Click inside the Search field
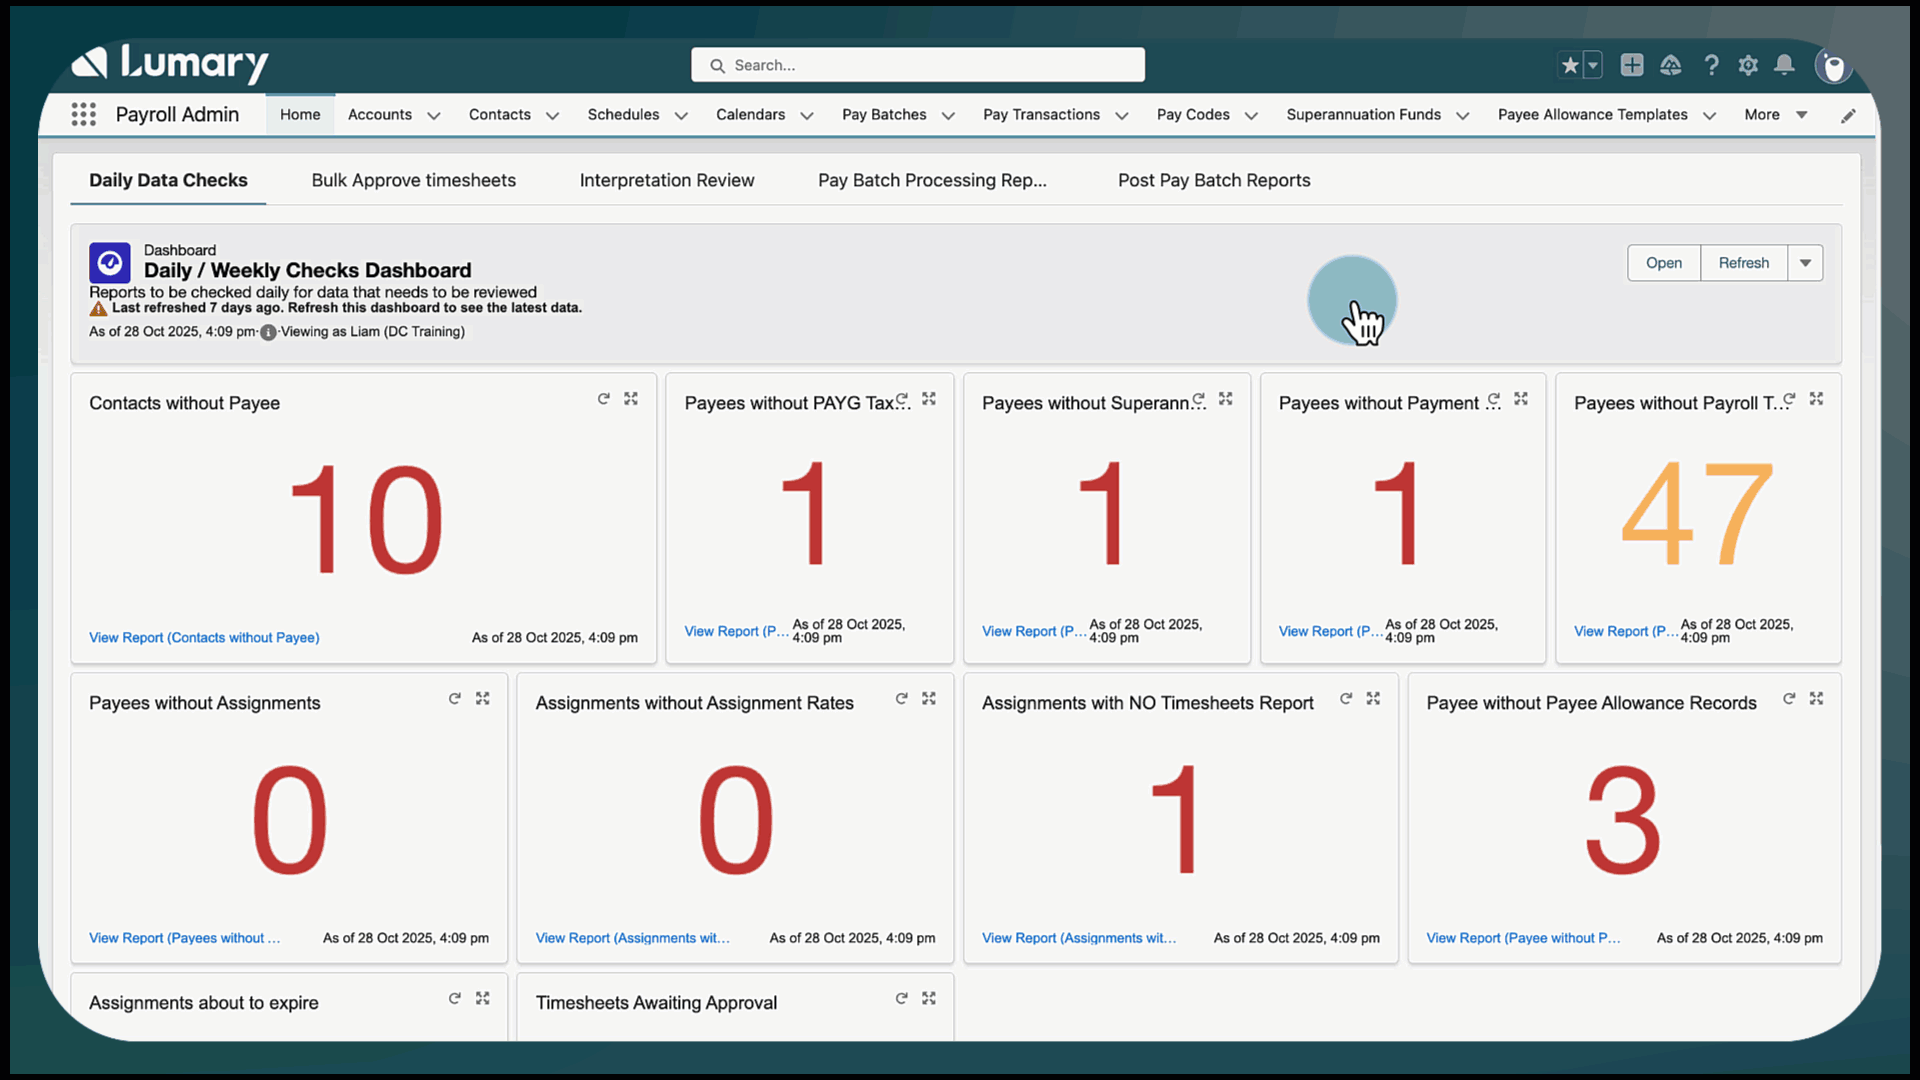Image resolution: width=1920 pixels, height=1080 pixels. pos(918,64)
